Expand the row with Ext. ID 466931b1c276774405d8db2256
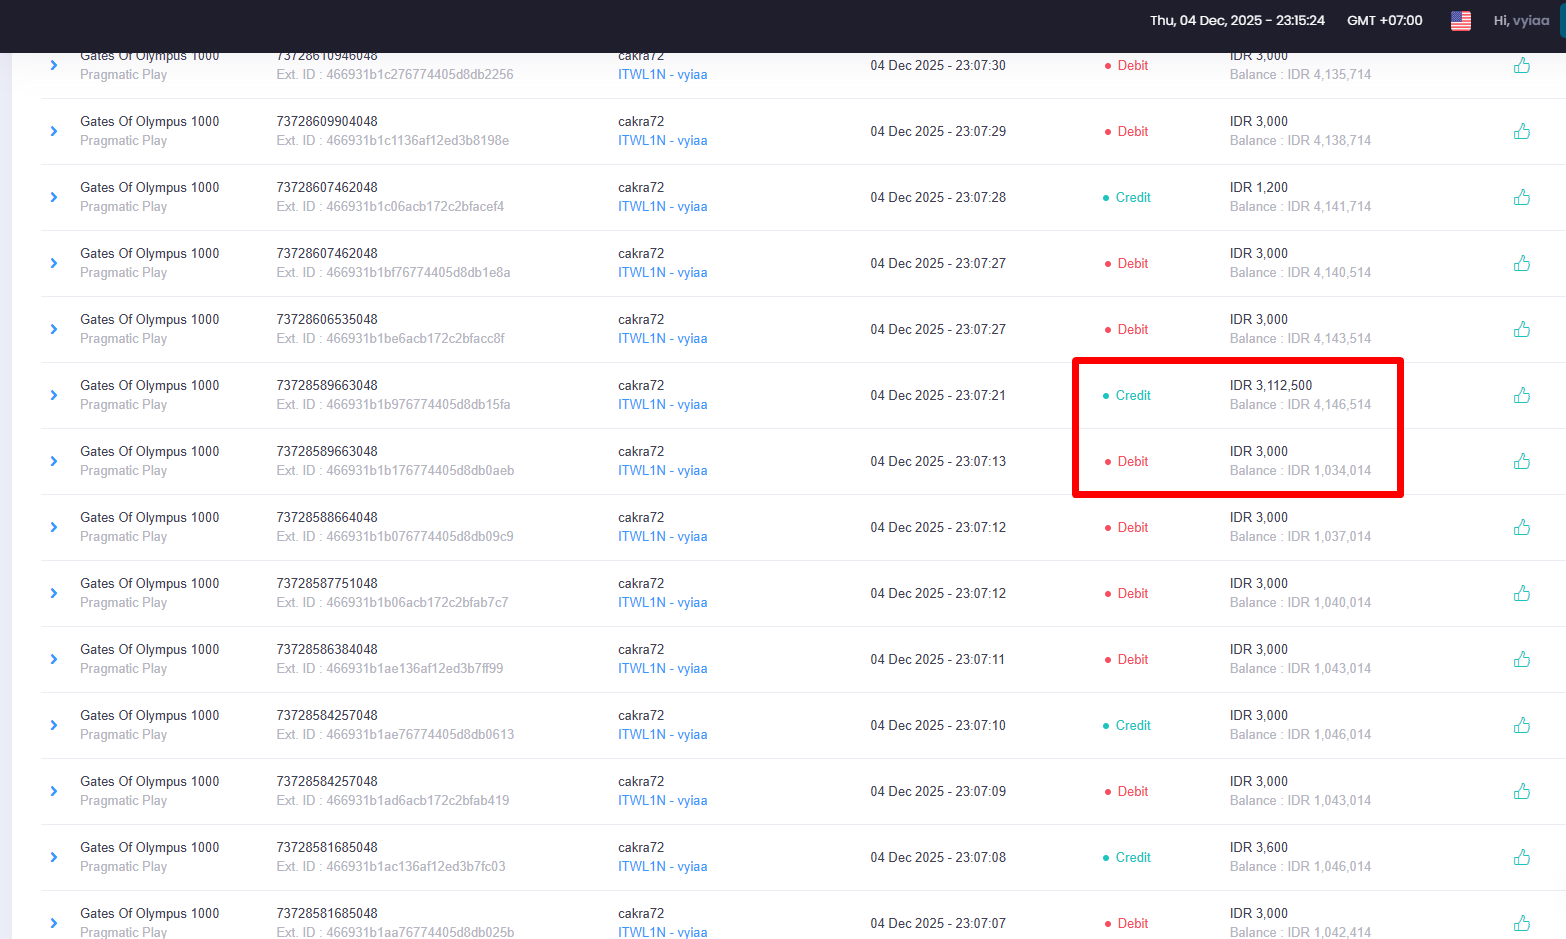Screen dimensions: 1566x939 tap(54, 65)
